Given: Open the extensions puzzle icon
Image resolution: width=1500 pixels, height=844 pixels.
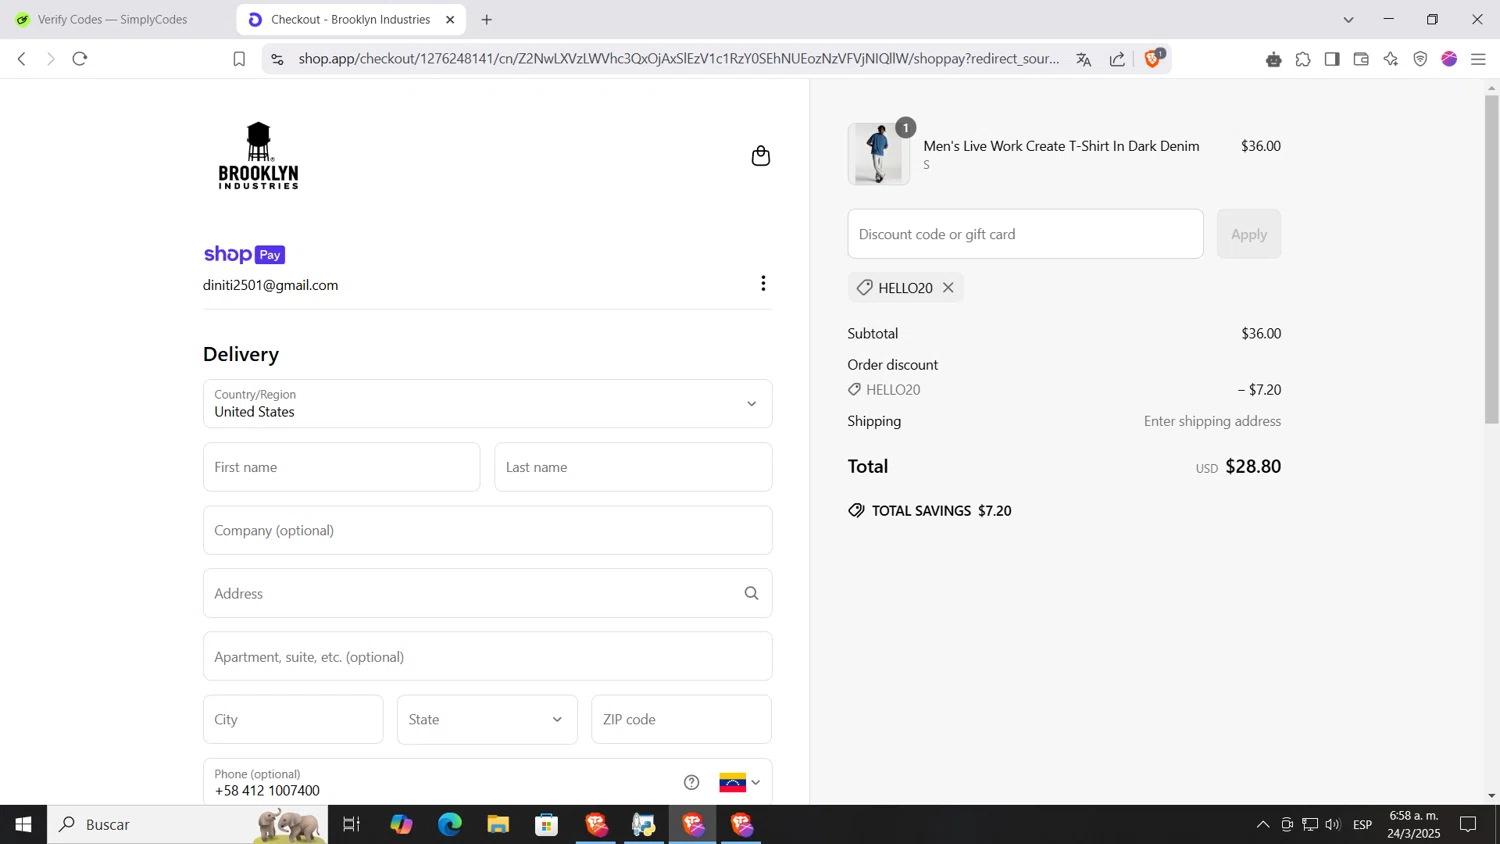Looking at the screenshot, I should [x=1303, y=59].
